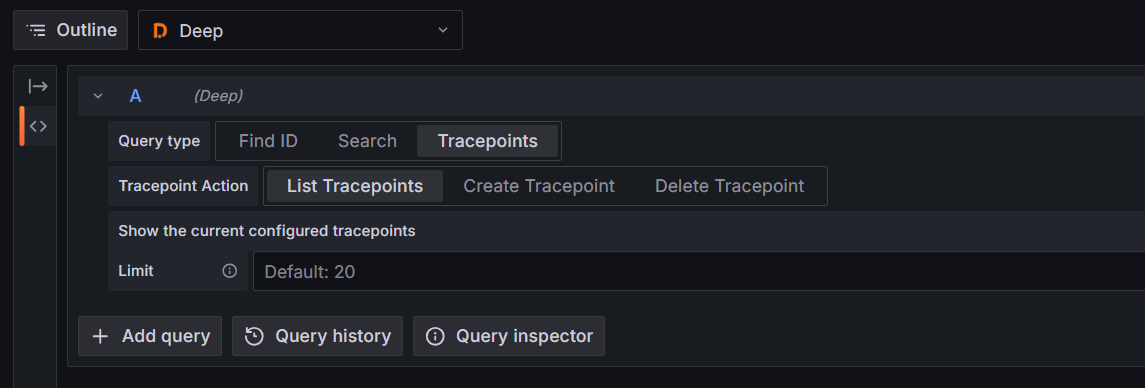This screenshot has height=388, width=1145.
Task: Select Tracepoints query type
Action: tap(488, 141)
